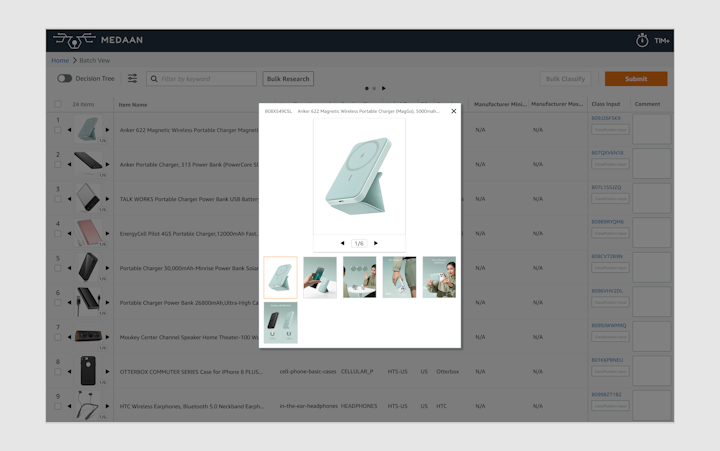Open ASIN link B01K6PBNEU in row 8
This screenshot has height=451, width=720.
click(607, 360)
